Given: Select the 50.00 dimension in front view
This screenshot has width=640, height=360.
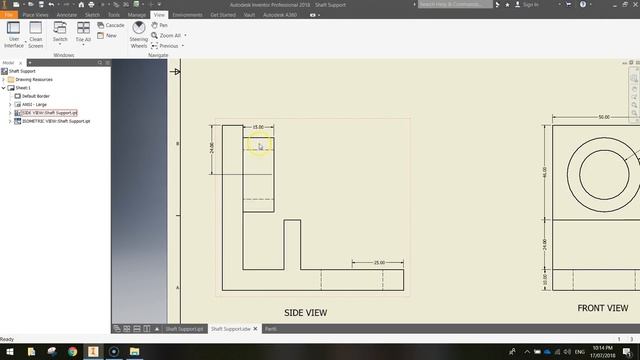Looking at the screenshot, I should (x=604, y=117).
